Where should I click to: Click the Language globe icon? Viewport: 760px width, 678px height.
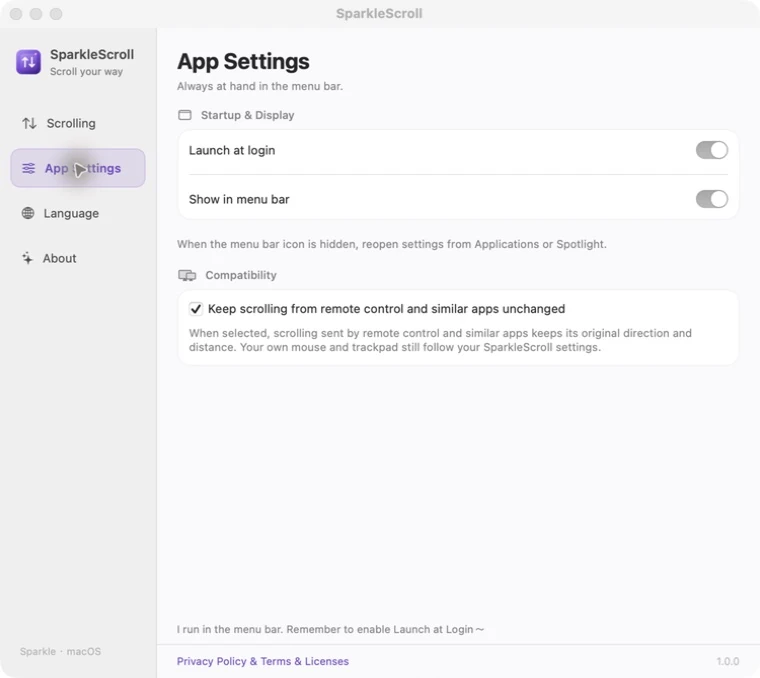[x=28, y=213]
